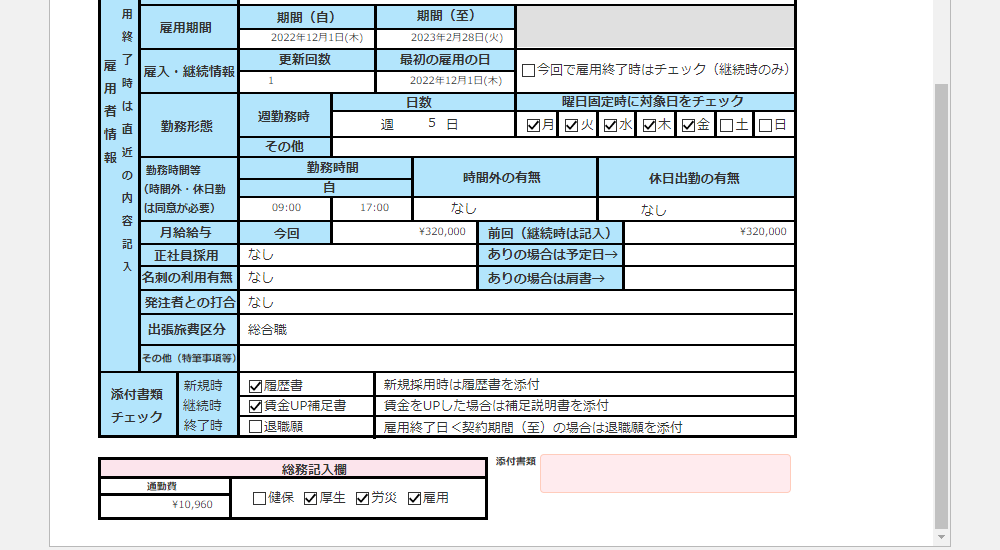Viewport: 1000px width, 550px height.
Task: Click the vertical scrollbar on the right
Action: [x=941, y=300]
